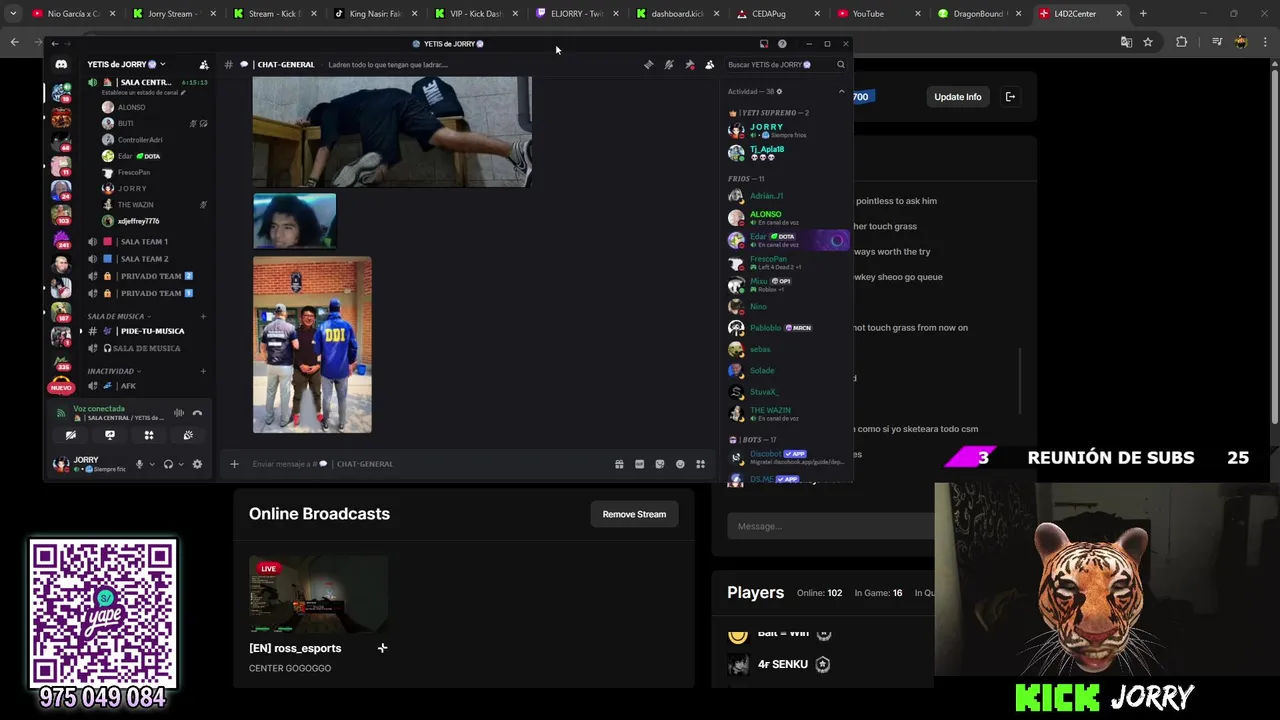Open the apps icon in message bar
This screenshot has width=1280, height=720.
(x=701, y=464)
